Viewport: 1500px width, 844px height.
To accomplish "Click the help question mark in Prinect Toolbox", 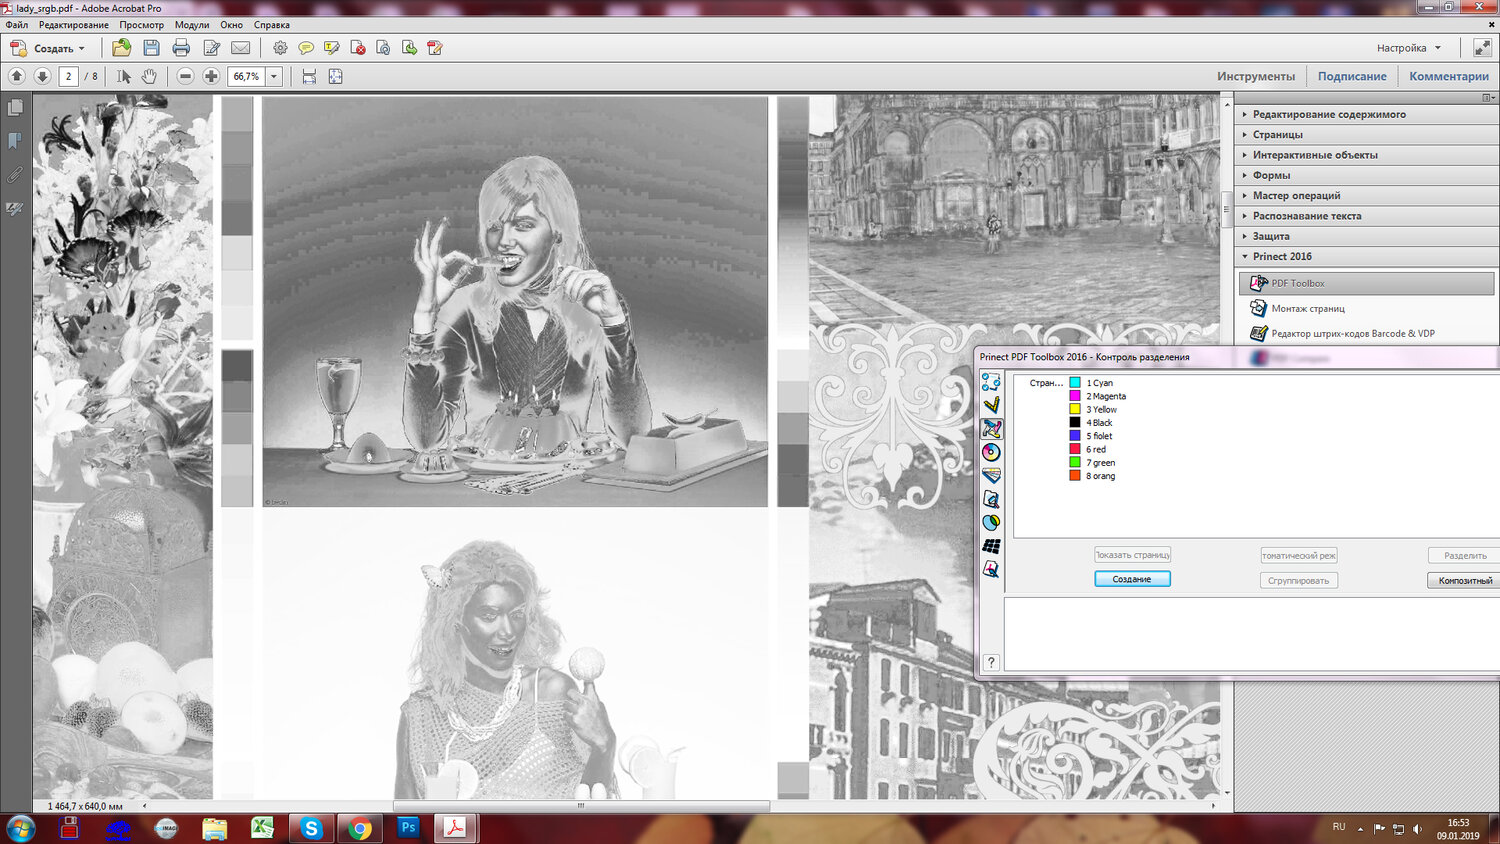I will [991, 662].
